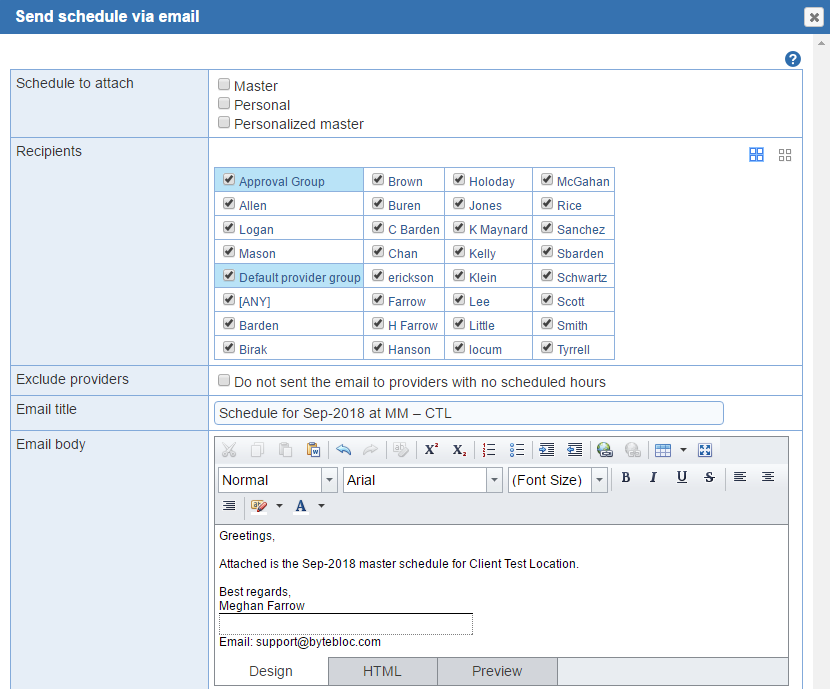Screen dimensions: 830x689
Task: Uncheck recipient Tyrrell
Action: [547, 347]
